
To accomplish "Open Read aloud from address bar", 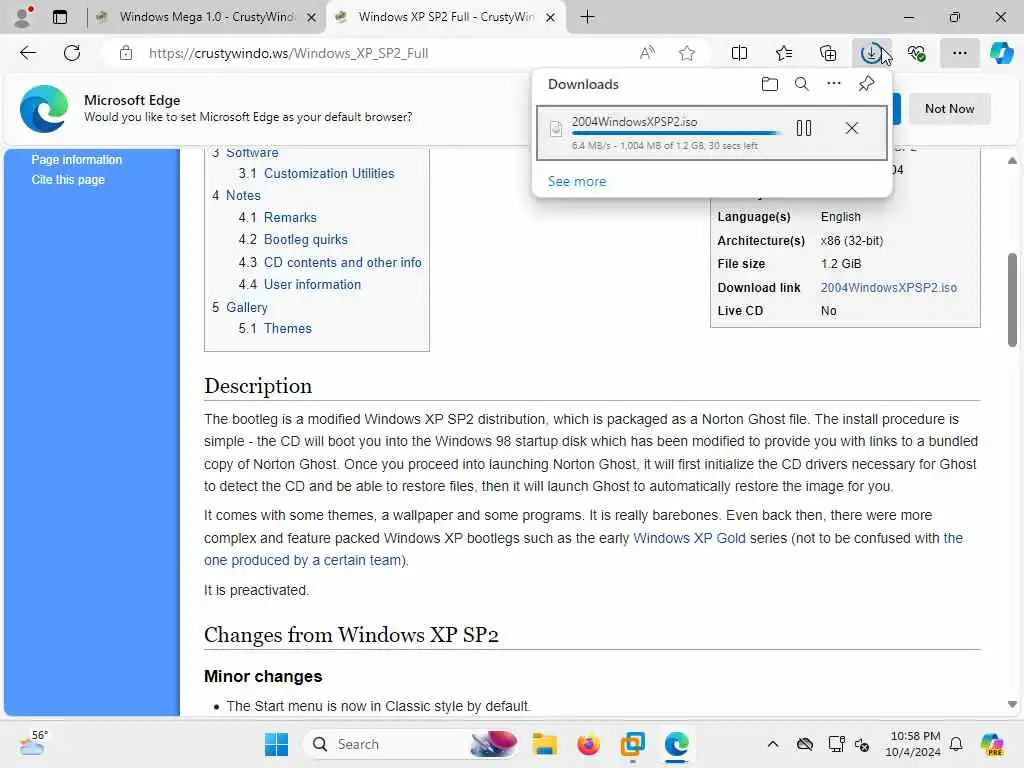I will (647, 53).
